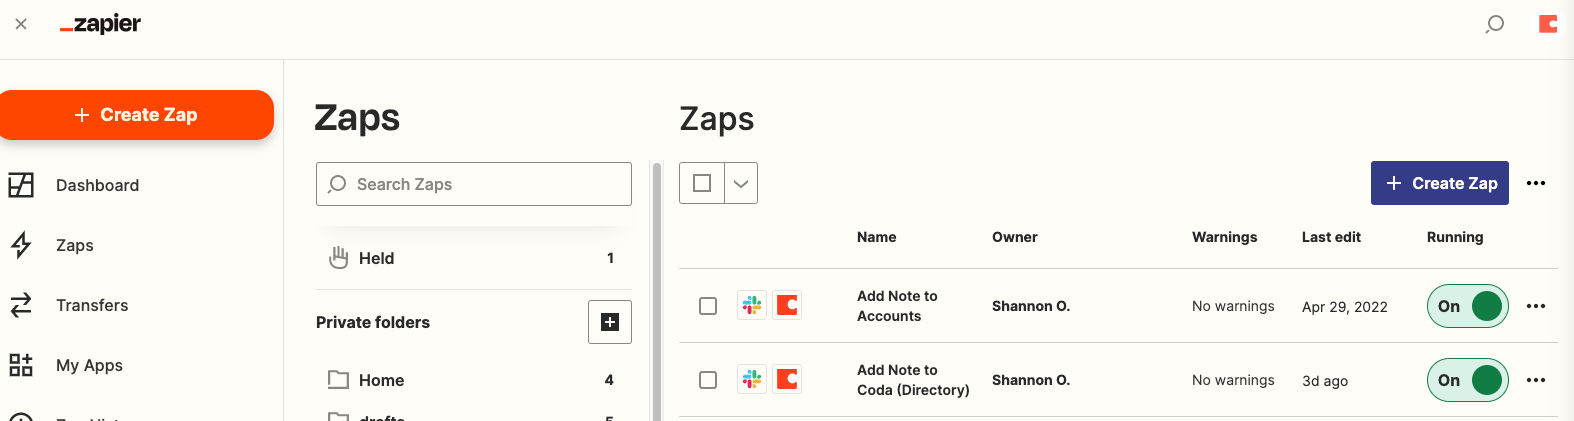The height and width of the screenshot is (421, 1574).
Task: Click the search magnifier icon in header
Action: point(1495,24)
